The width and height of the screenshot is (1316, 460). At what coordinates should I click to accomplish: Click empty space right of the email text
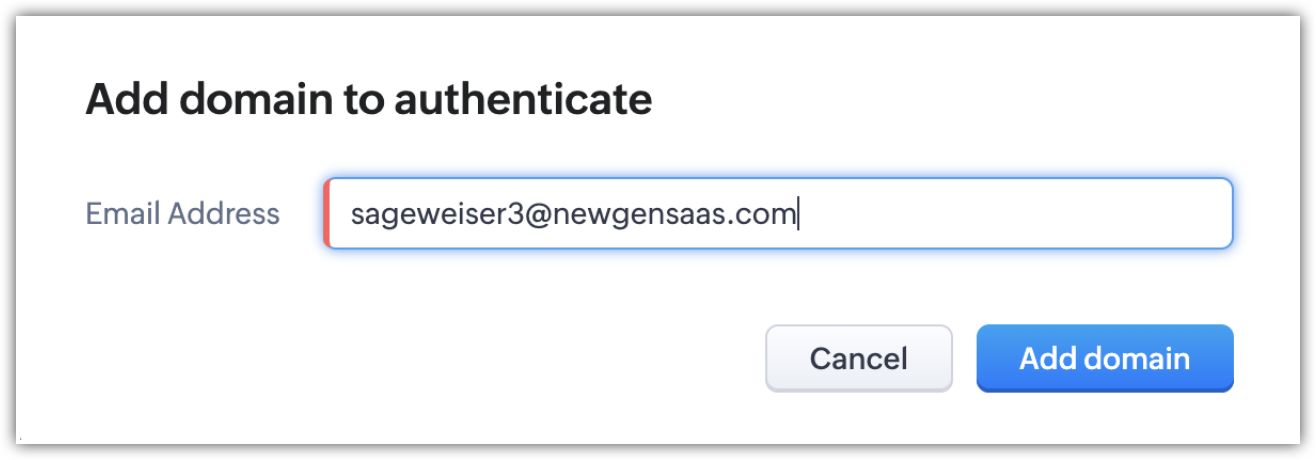tap(1010, 213)
